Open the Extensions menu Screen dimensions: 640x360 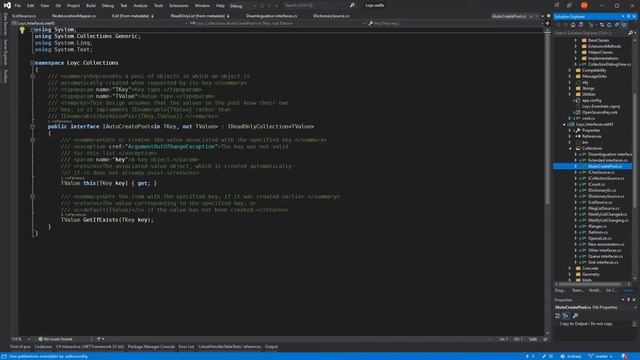(x=179, y=6)
